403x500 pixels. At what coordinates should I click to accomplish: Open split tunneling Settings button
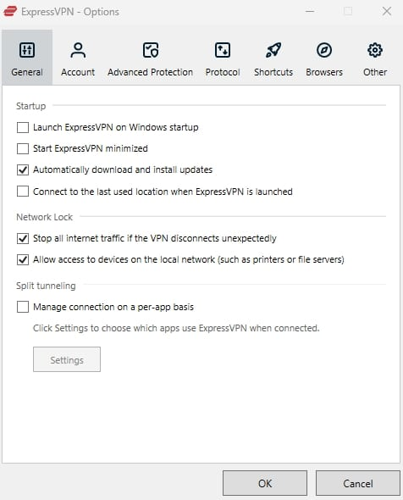pyautogui.click(x=67, y=359)
